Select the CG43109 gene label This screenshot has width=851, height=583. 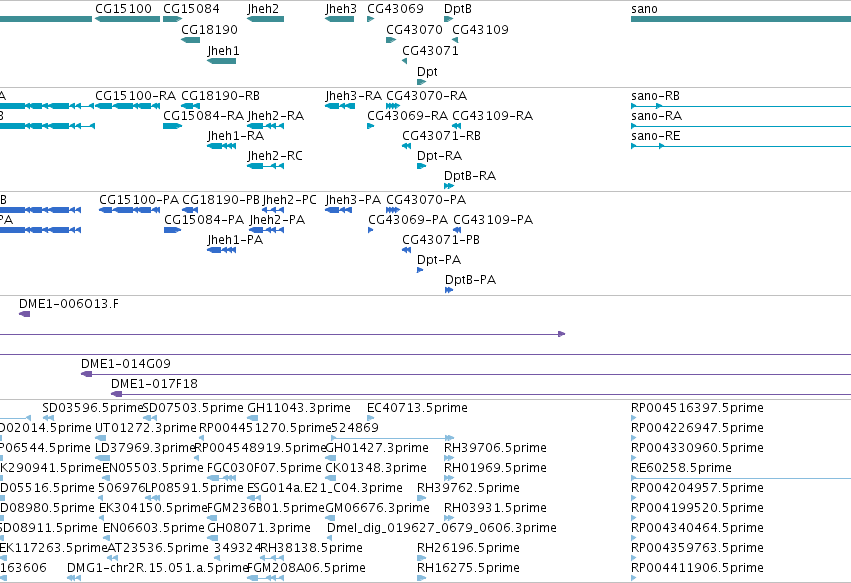480,29
